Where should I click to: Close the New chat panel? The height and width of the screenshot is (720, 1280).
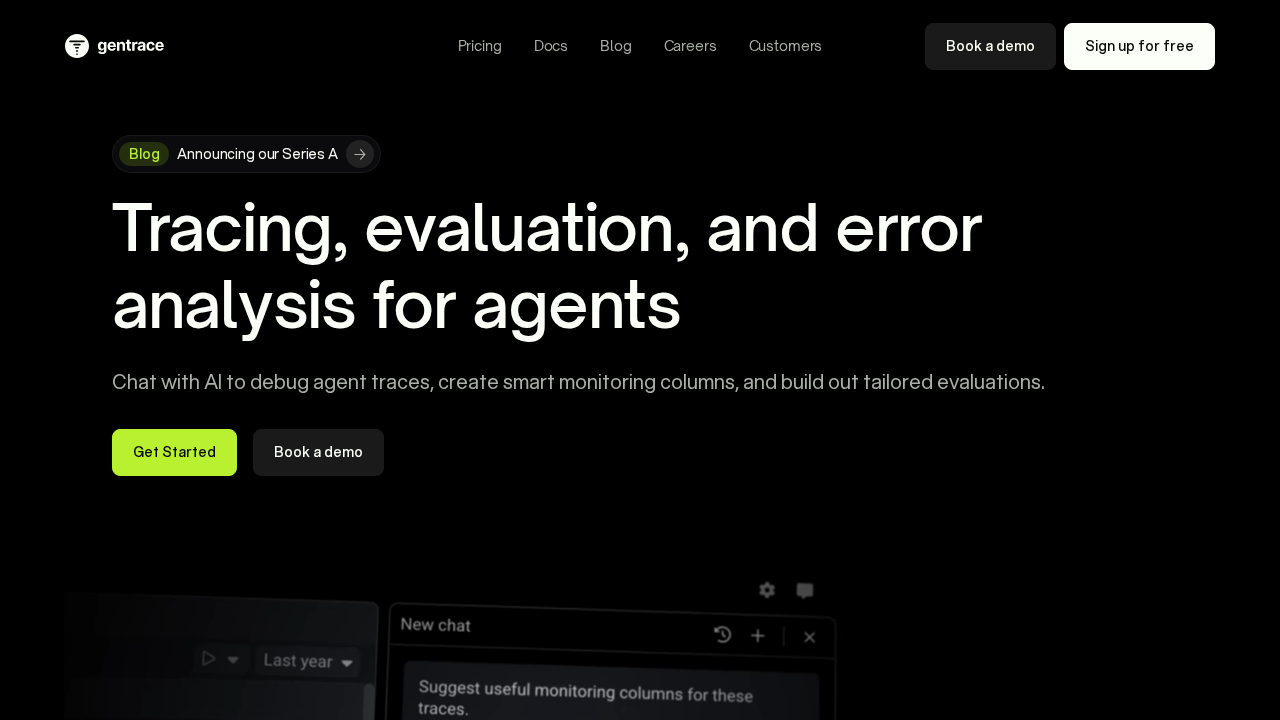[809, 637]
